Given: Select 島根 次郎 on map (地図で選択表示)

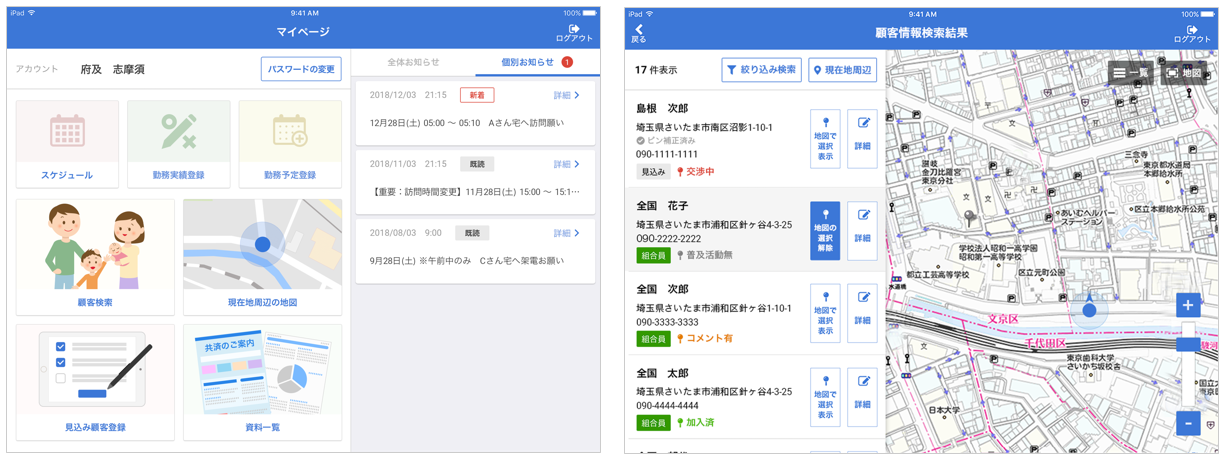Looking at the screenshot, I should [x=825, y=139].
